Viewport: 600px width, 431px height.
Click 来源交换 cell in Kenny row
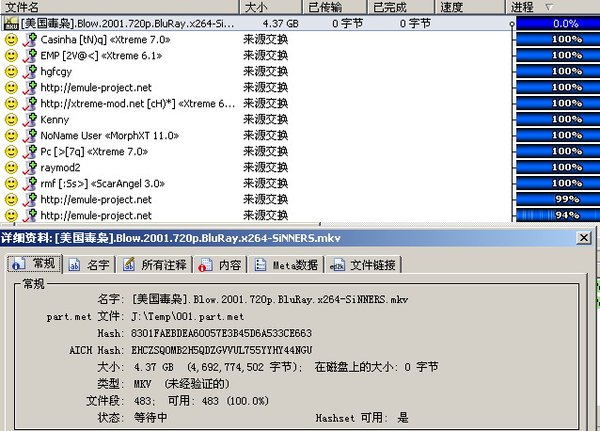pyautogui.click(x=266, y=120)
